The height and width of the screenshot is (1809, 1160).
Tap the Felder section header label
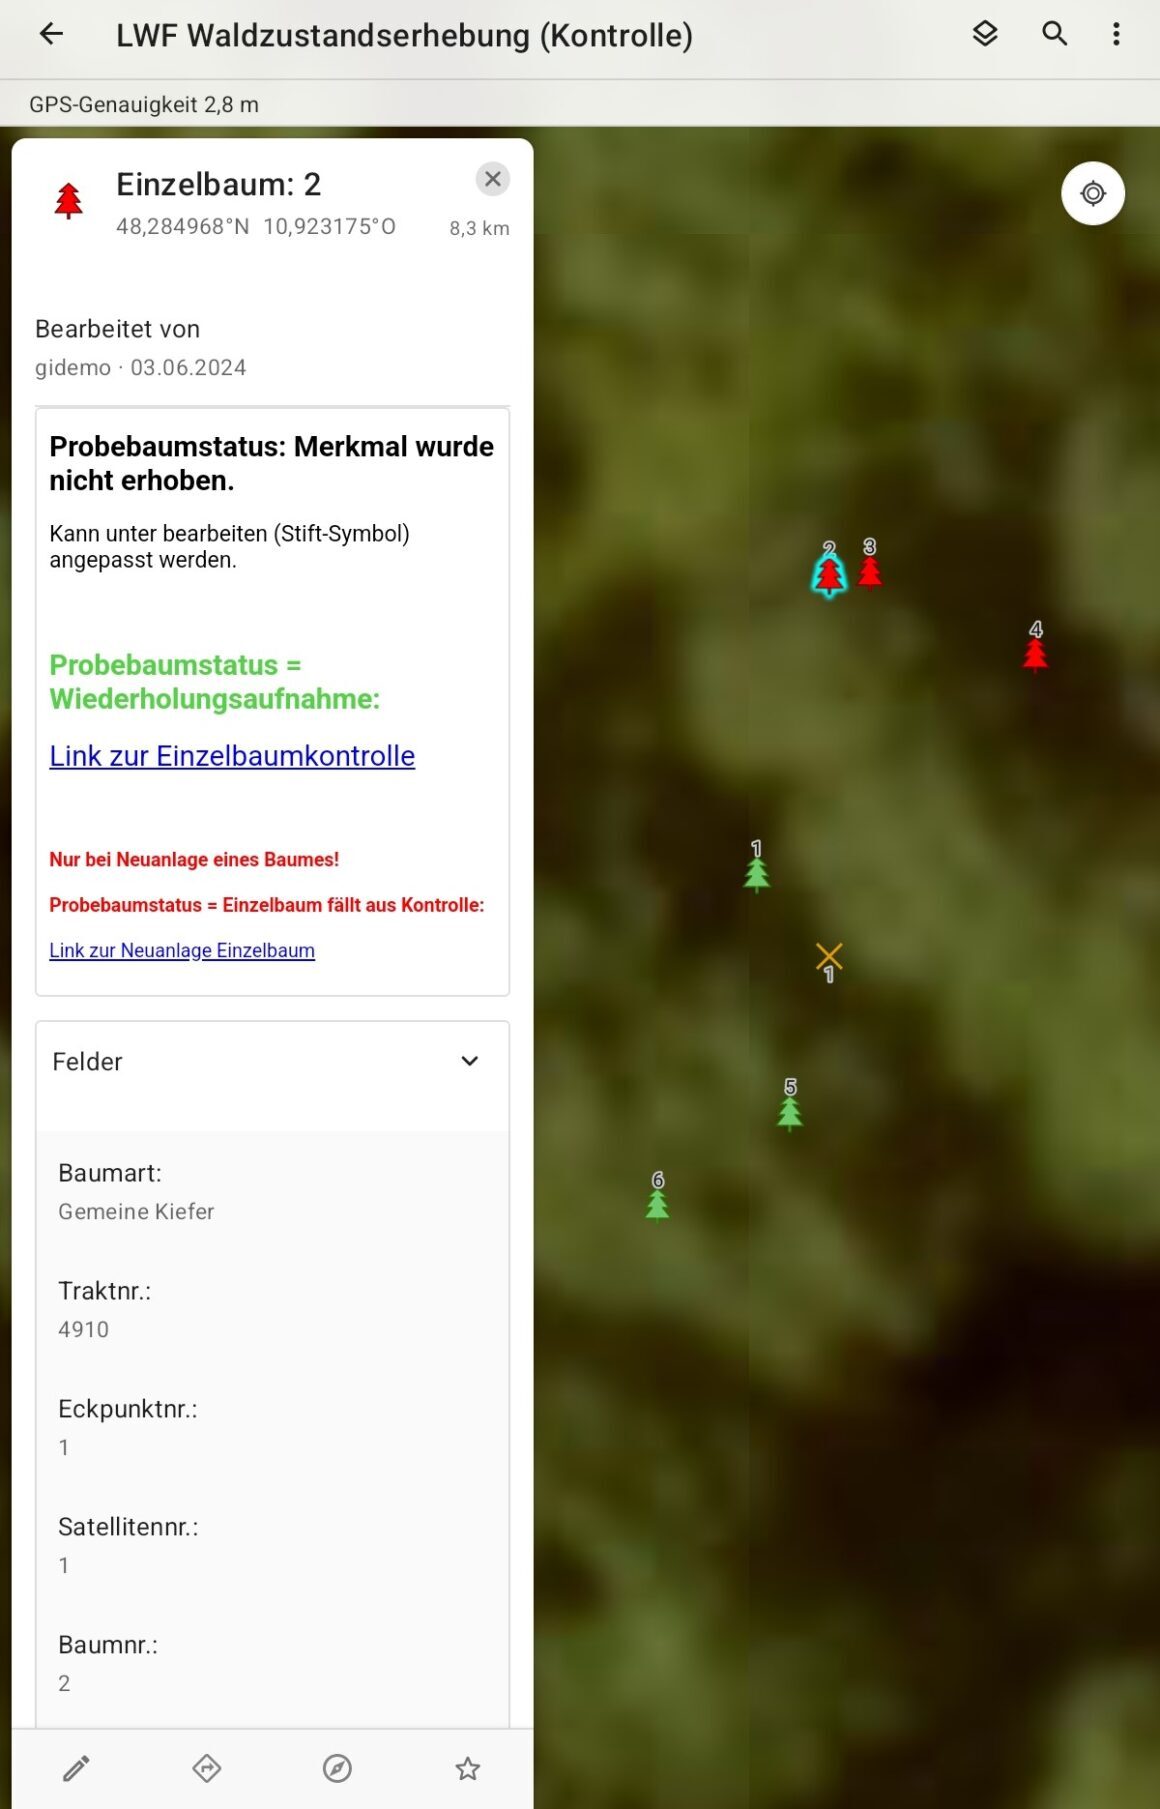[87, 1061]
